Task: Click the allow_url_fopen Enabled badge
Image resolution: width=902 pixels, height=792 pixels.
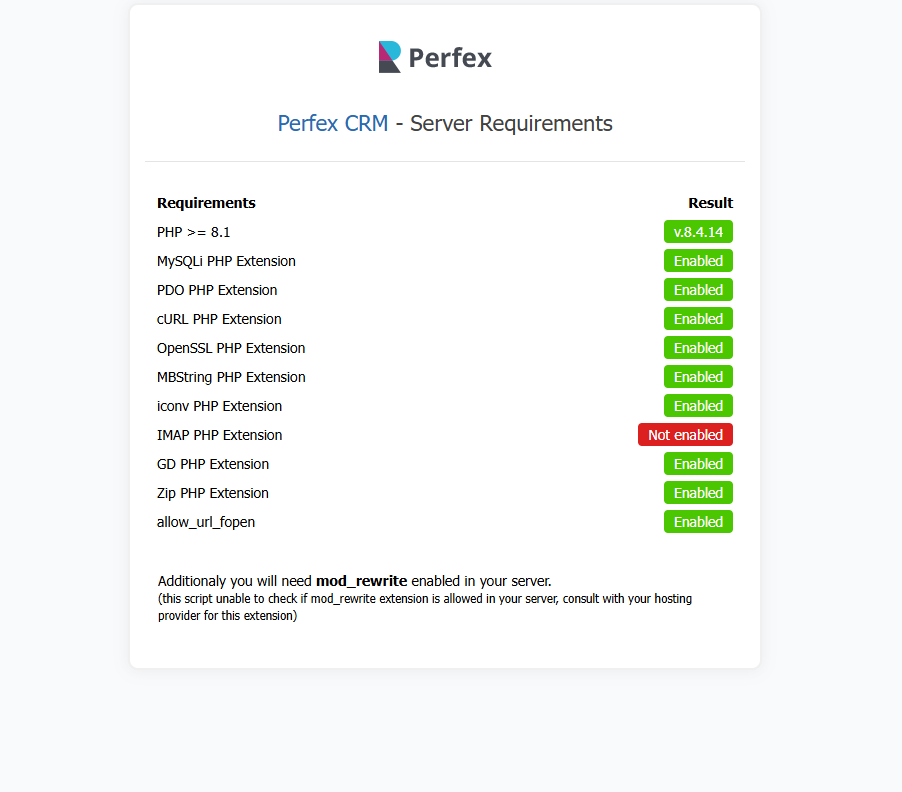Action: 698,522
